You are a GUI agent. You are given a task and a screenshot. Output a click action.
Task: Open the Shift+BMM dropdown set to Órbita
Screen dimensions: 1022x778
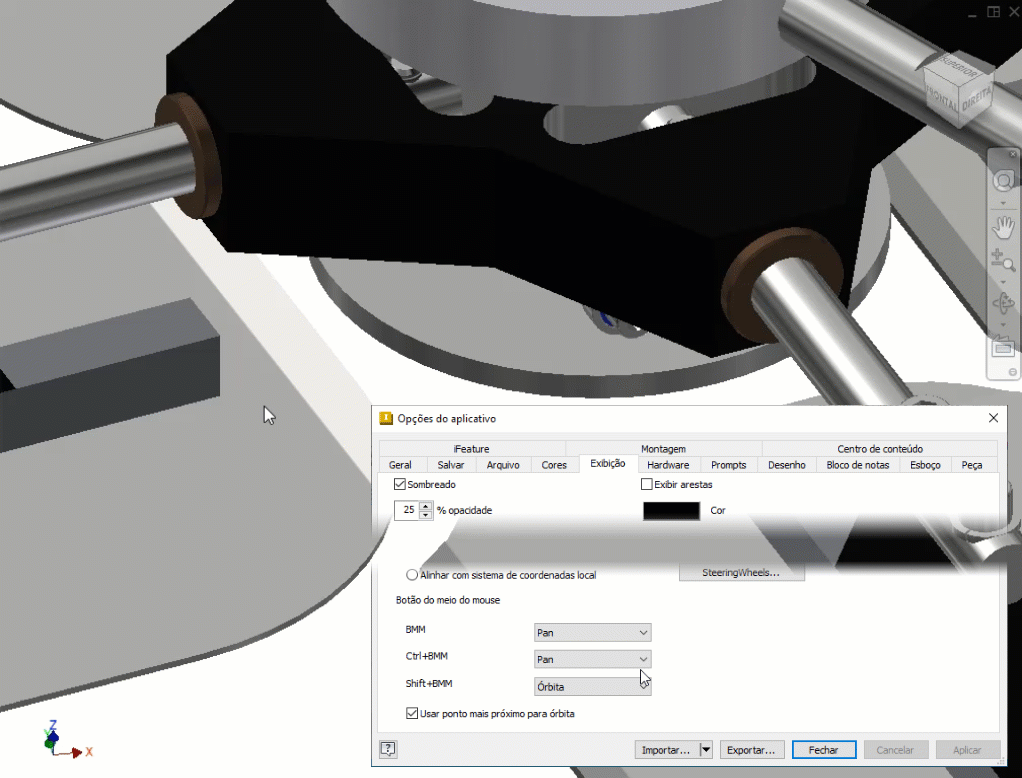(592, 687)
